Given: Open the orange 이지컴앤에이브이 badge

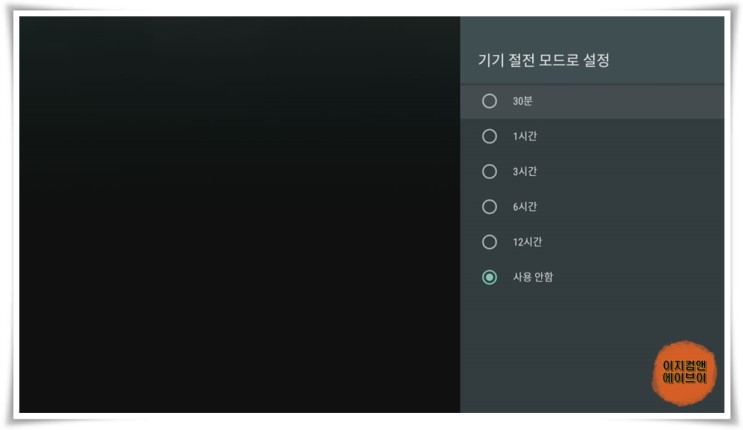Looking at the screenshot, I should coord(684,373).
